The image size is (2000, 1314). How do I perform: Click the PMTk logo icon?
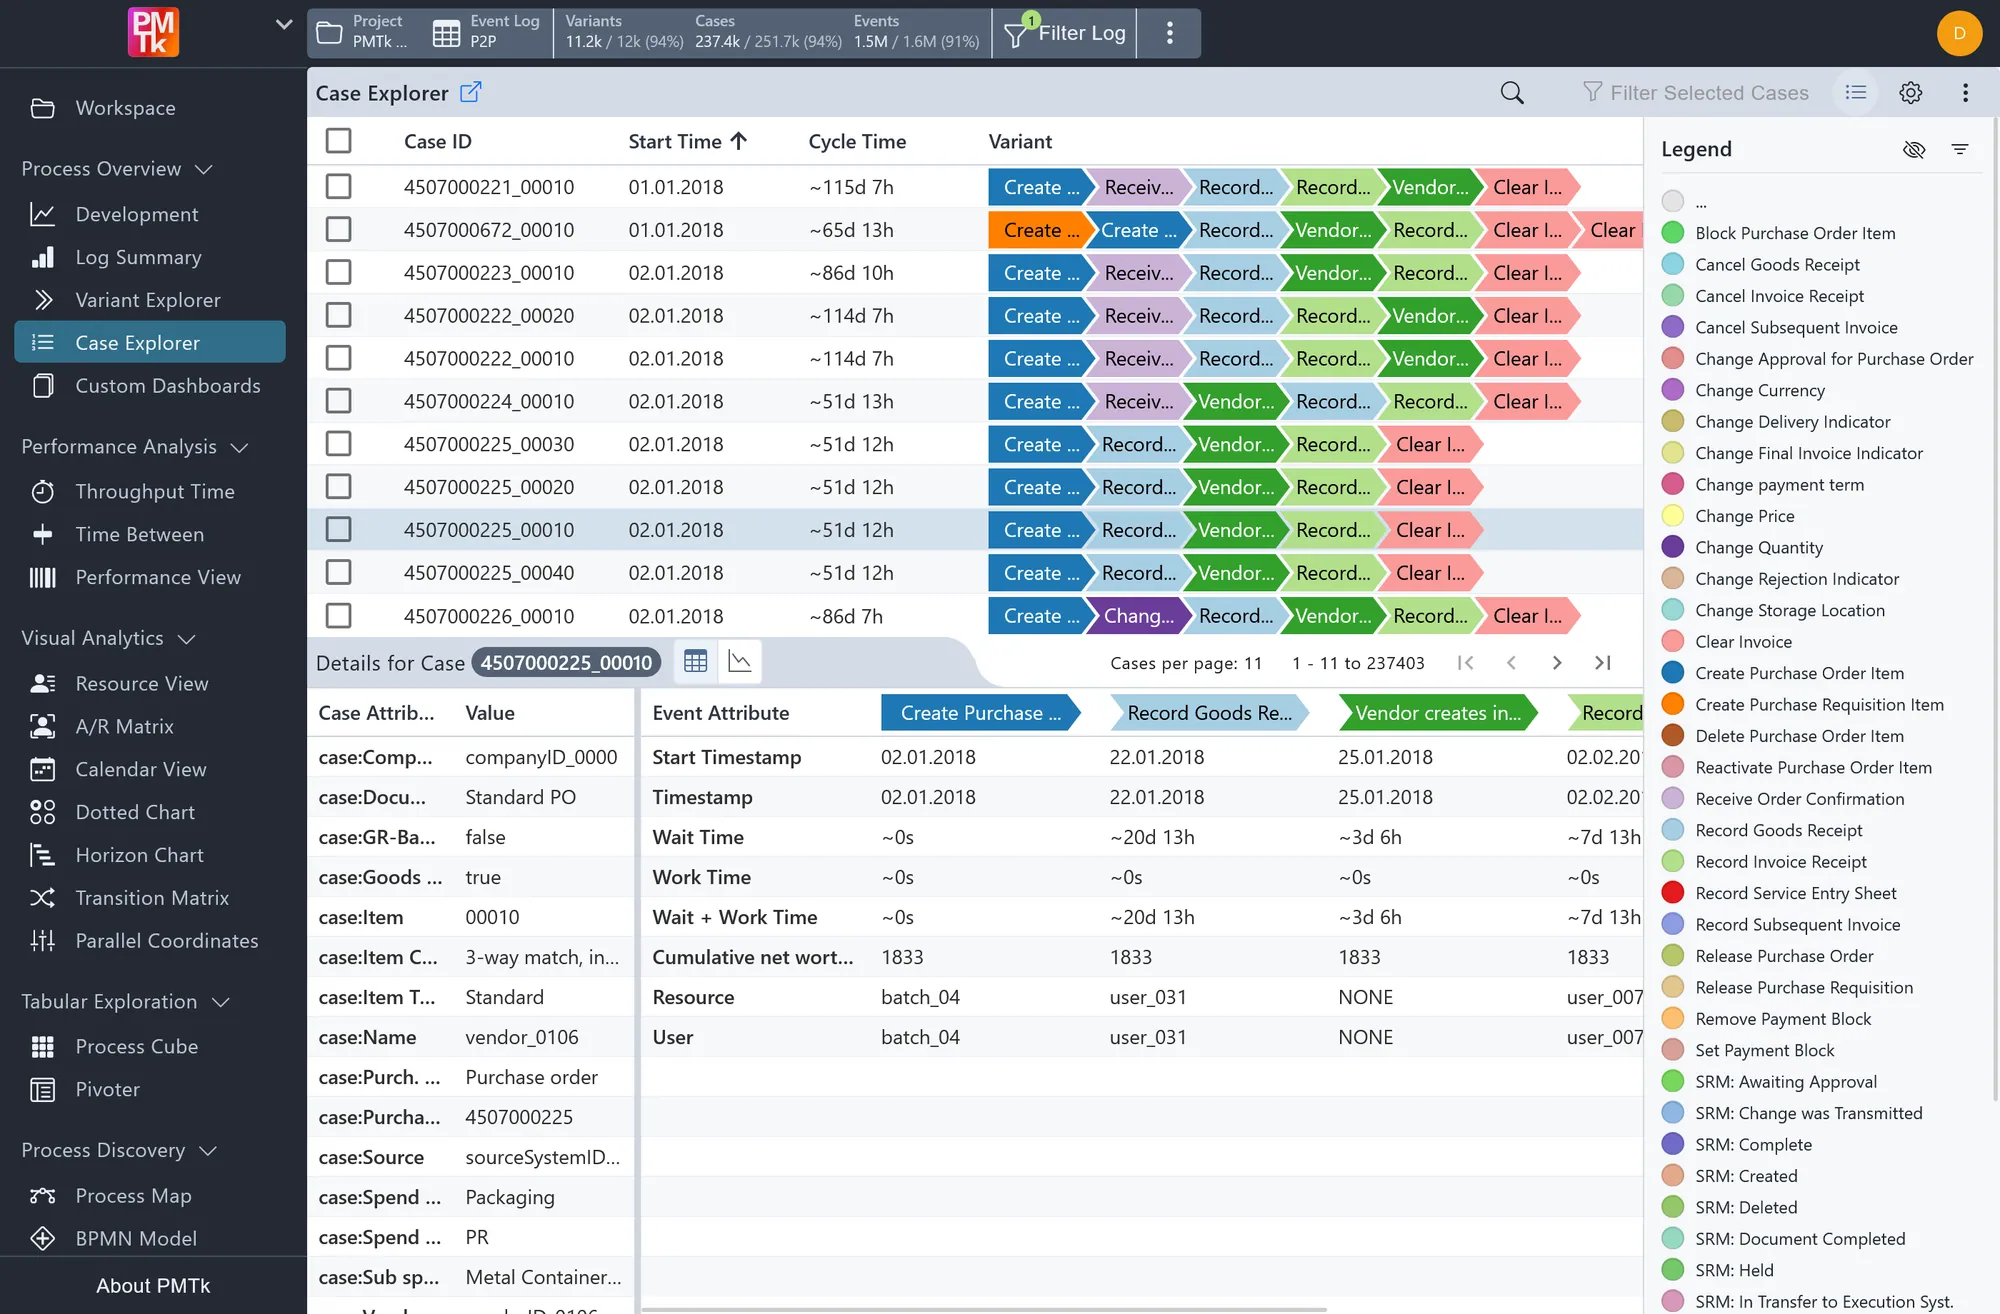click(153, 32)
